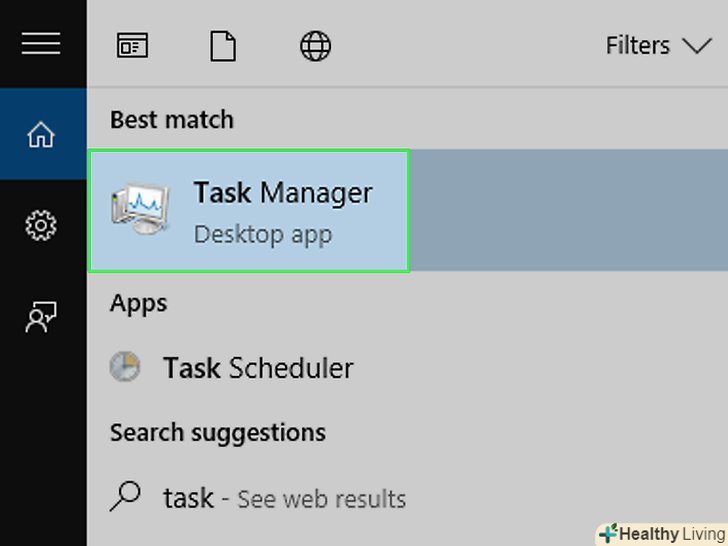Filter results by Documents icon
The height and width of the screenshot is (546, 728).
click(x=222, y=46)
